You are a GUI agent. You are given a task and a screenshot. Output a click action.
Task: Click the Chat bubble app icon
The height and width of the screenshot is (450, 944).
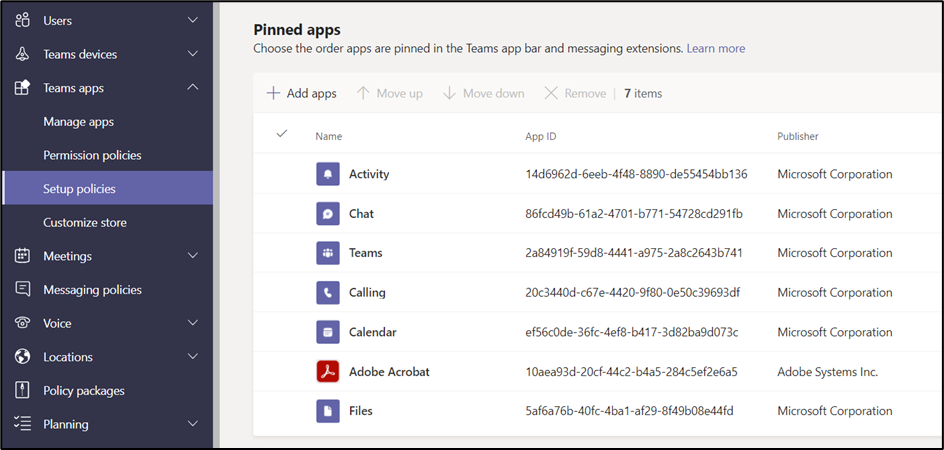328,214
